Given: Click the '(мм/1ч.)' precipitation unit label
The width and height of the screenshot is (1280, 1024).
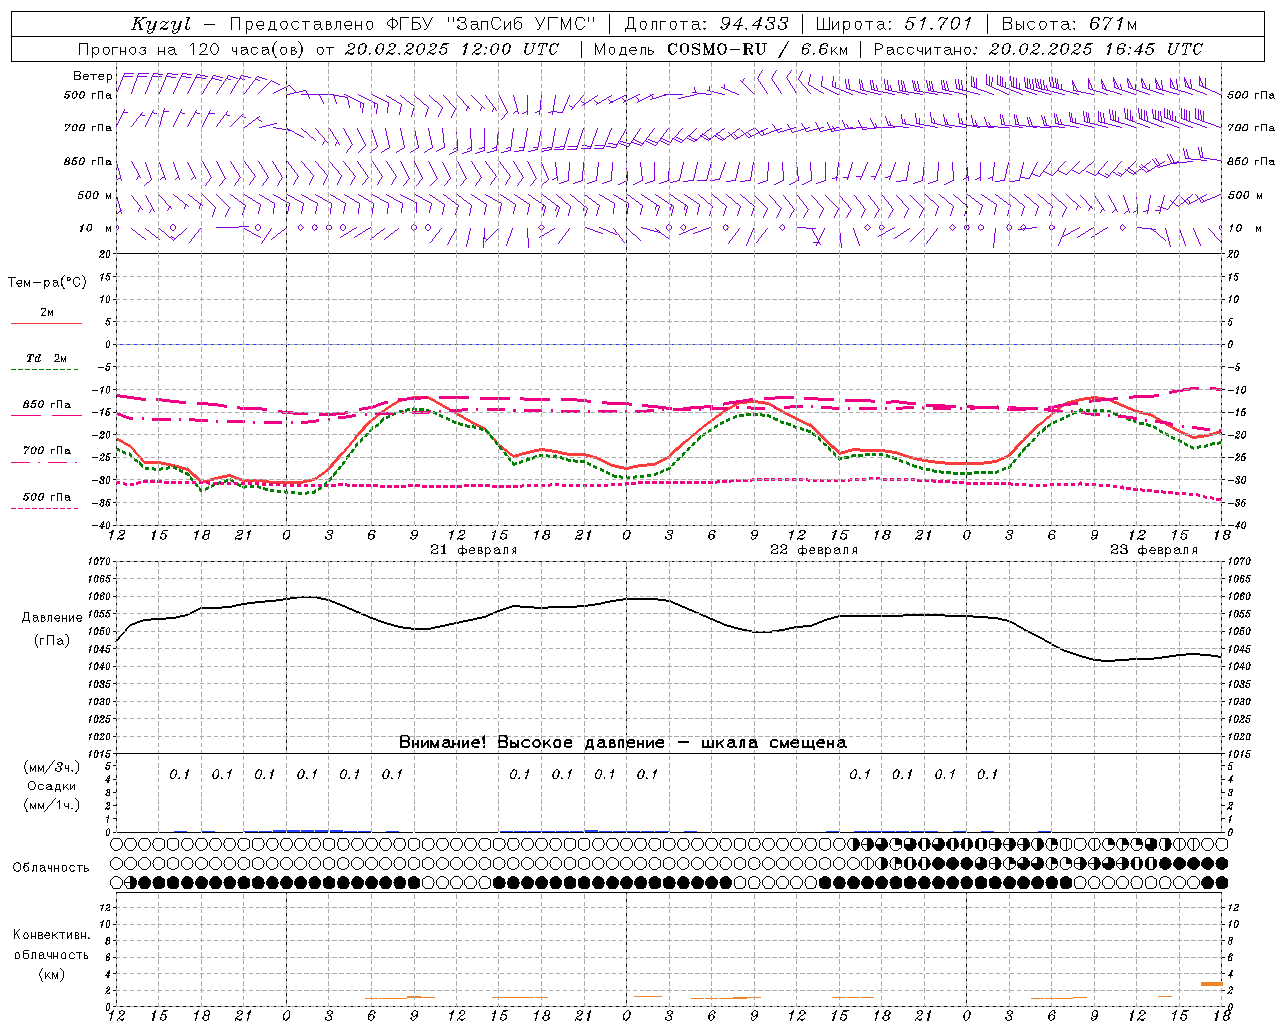Looking at the screenshot, I should click(x=52, y=805).
